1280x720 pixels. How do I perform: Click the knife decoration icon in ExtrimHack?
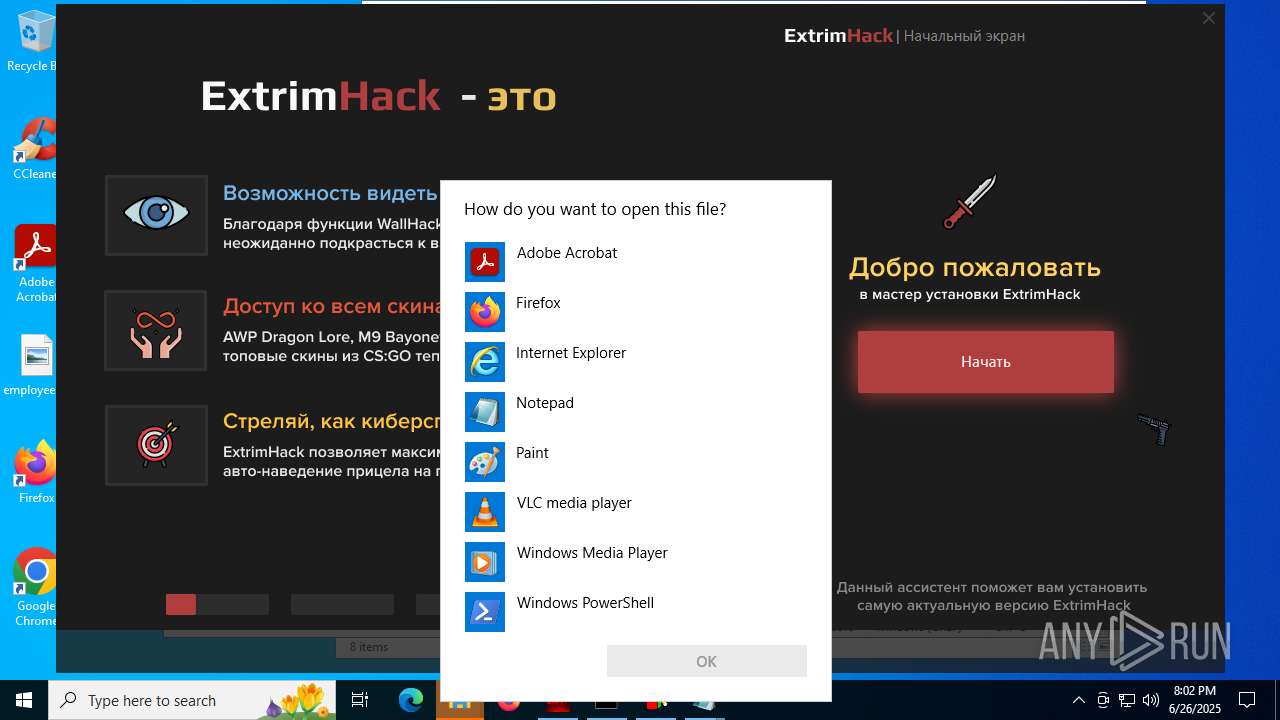pyautogui.click(x=970, y=202)
